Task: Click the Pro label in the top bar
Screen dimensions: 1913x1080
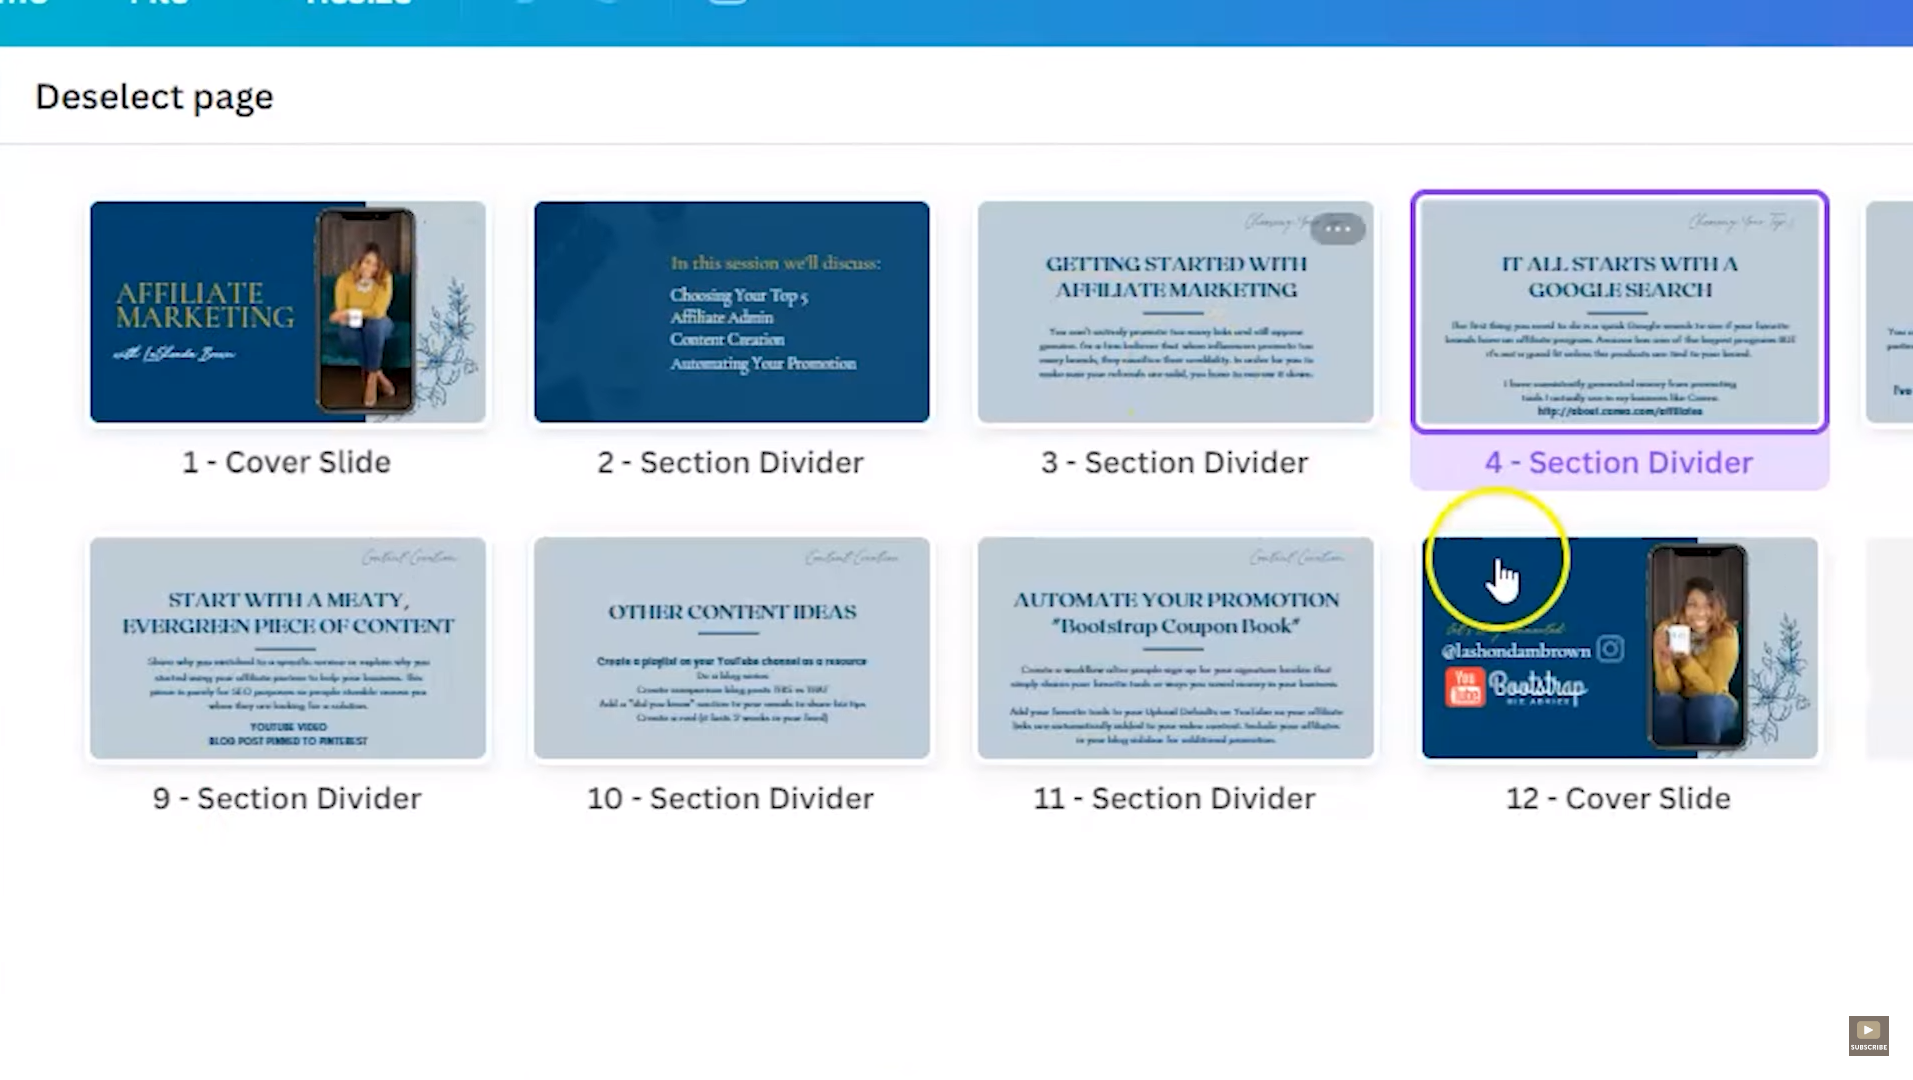Action: pos(156,5)
